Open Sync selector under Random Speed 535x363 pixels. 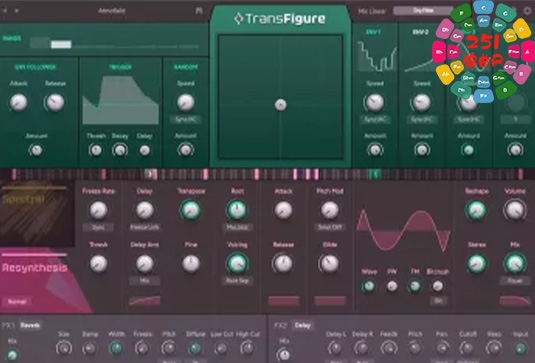[186, 119]
